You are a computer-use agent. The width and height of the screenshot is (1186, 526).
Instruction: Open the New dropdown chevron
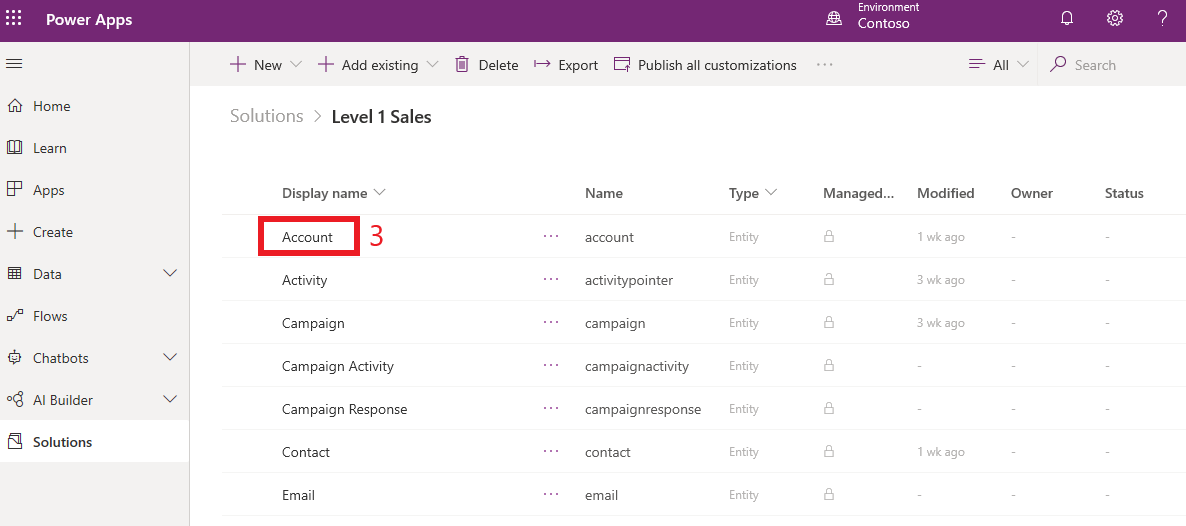point(296,65)
